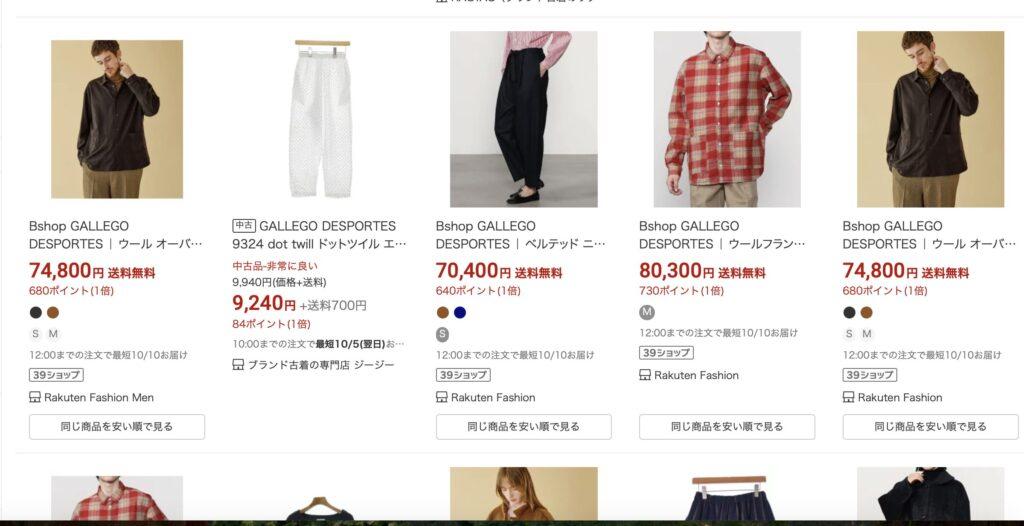Open the red plaid wool flannel shirt image
Screen dimensions: 1024x526
[x=727, y=119]
